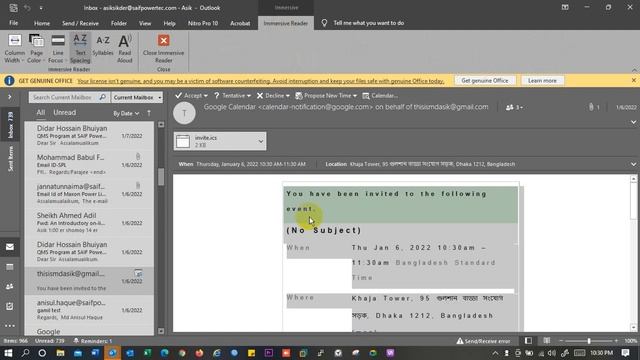The width and height of the screenshot is (640, 360).
Task: Toggle Text Spacing in Immersive Reader
Action: click(x=80, y=49)
